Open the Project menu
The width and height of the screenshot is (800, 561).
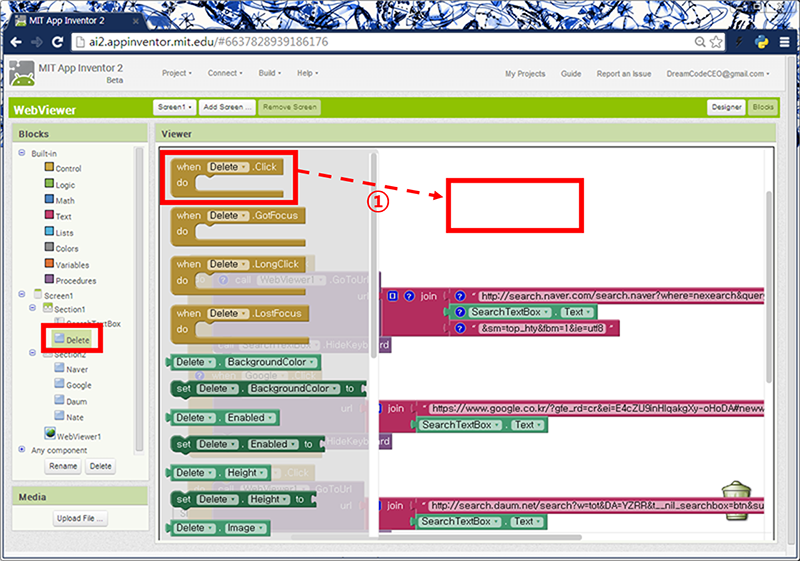(177, 73)
